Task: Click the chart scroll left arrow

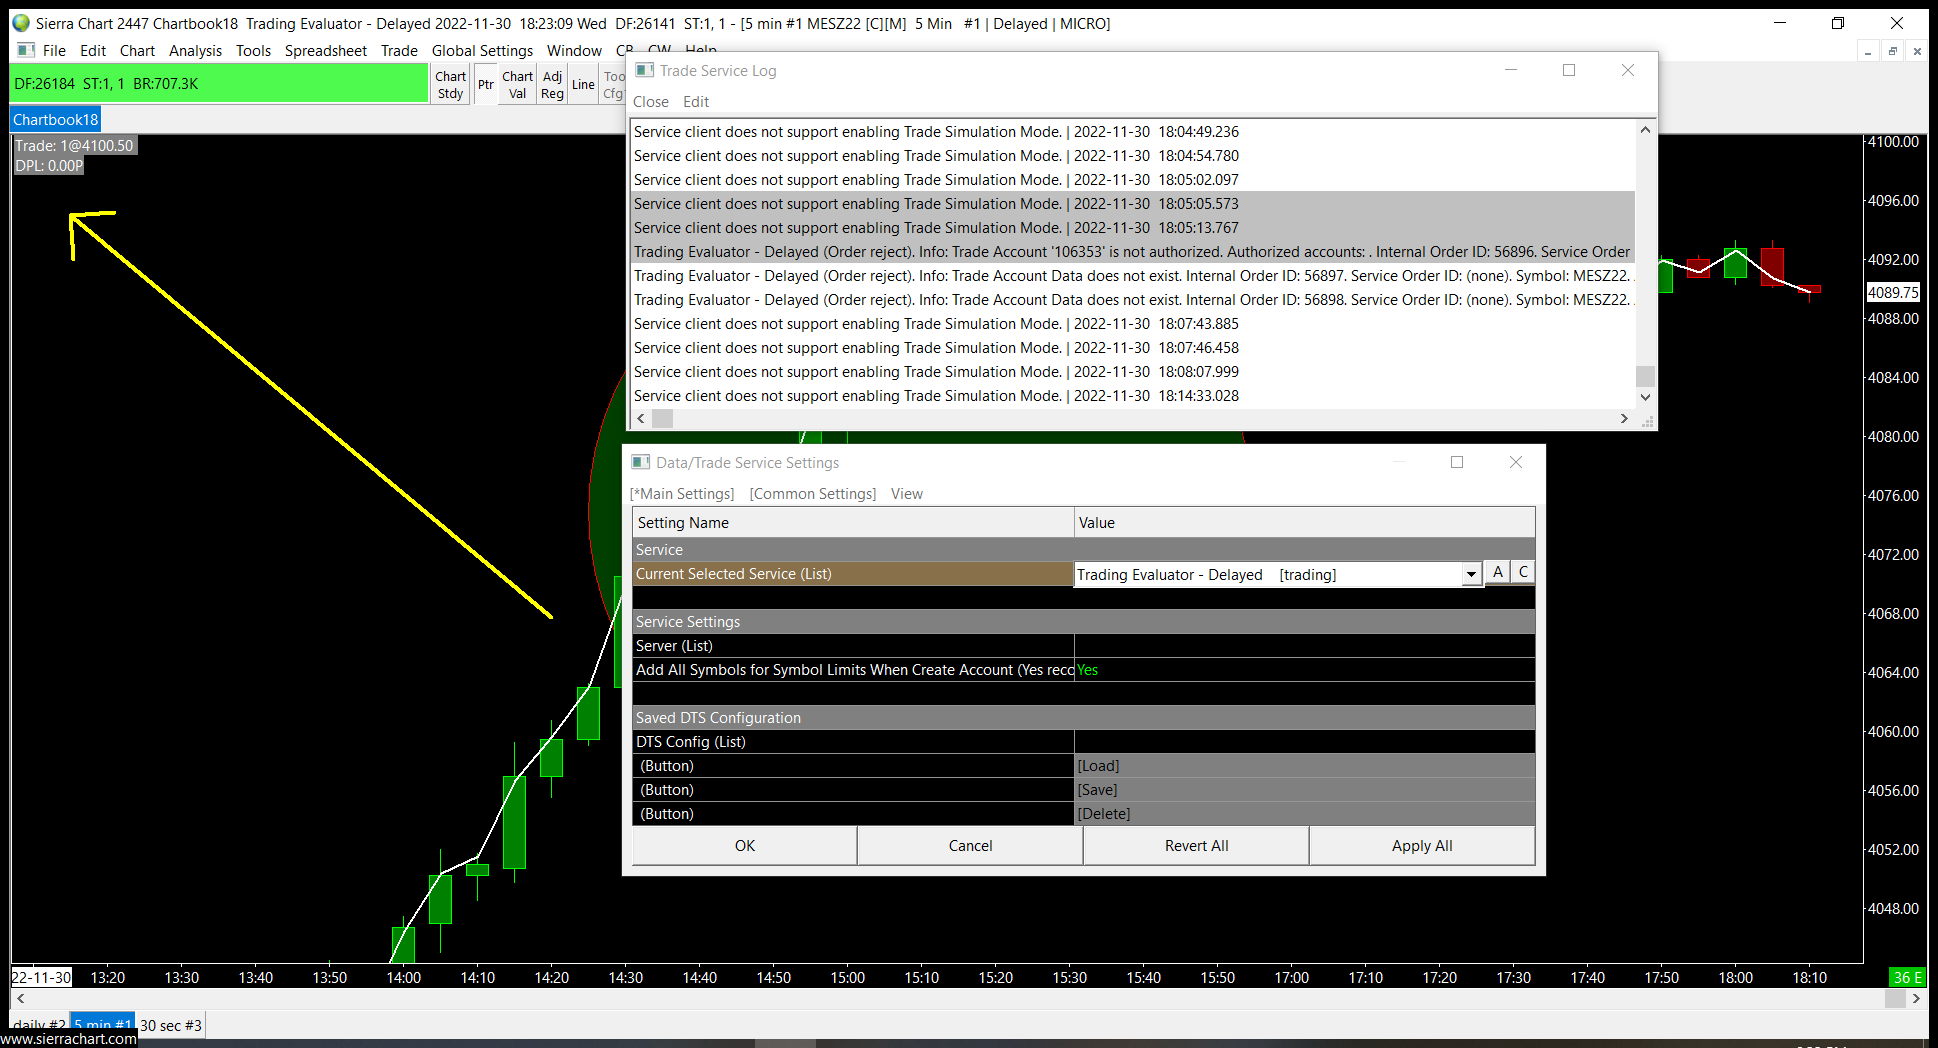Action: [20, 998]
